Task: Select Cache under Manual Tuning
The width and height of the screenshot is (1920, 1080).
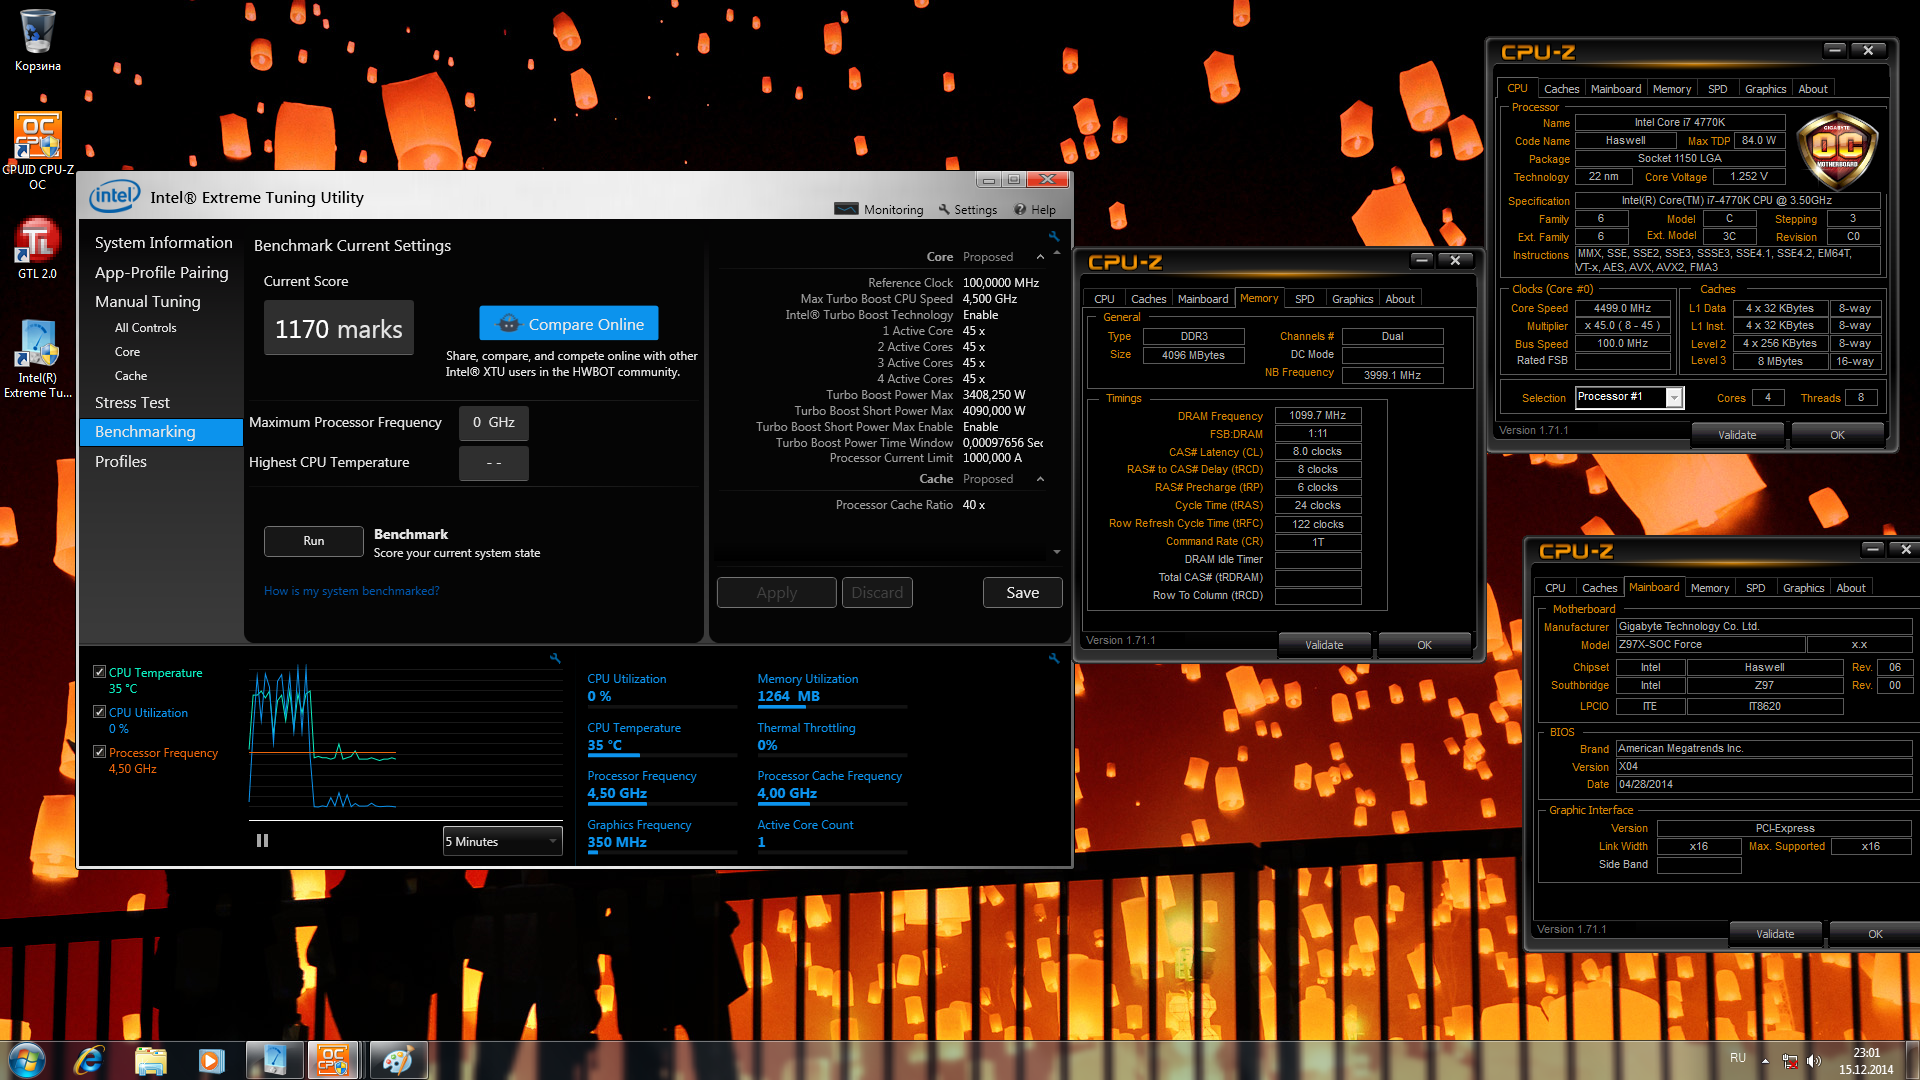Action: [x=130, y=376]
